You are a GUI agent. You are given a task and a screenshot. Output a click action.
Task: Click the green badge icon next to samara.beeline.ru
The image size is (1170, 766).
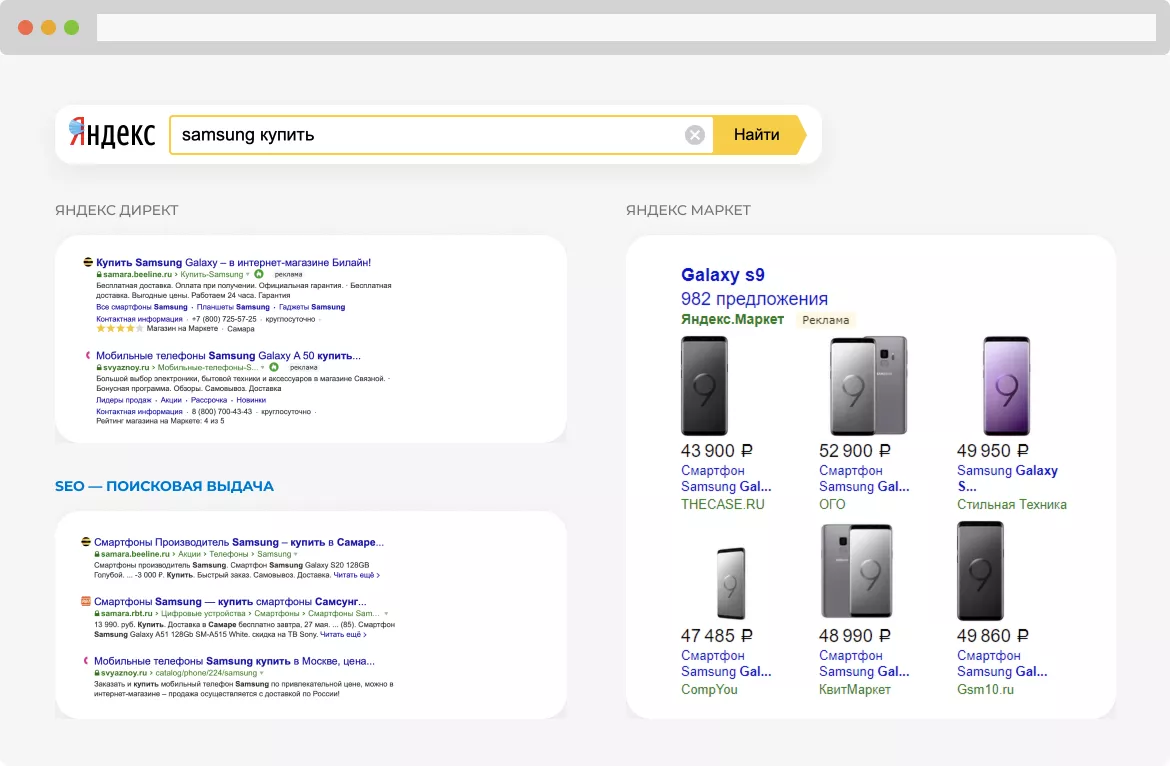[x=258, y=274]
